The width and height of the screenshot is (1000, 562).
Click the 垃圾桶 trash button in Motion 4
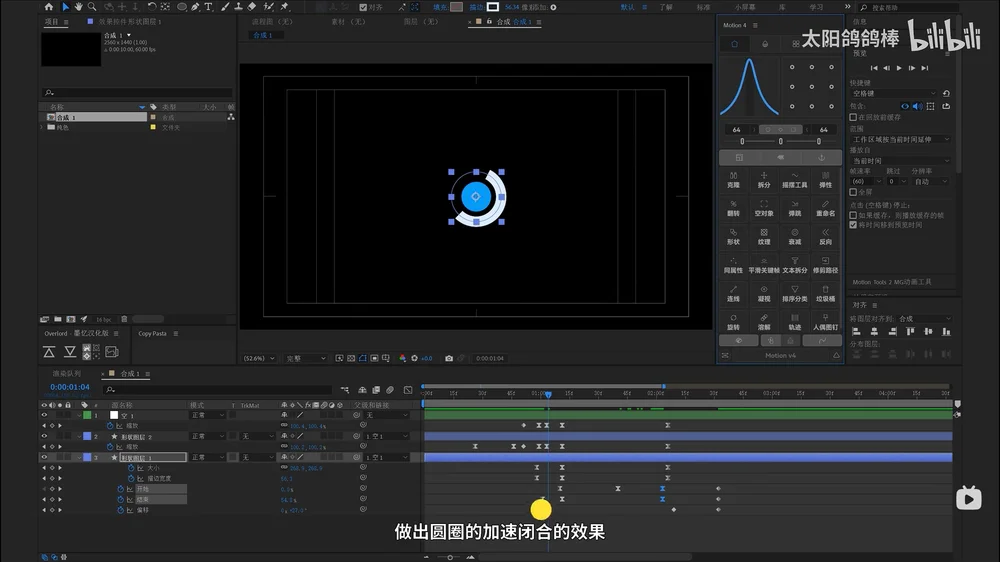(825, 293)
